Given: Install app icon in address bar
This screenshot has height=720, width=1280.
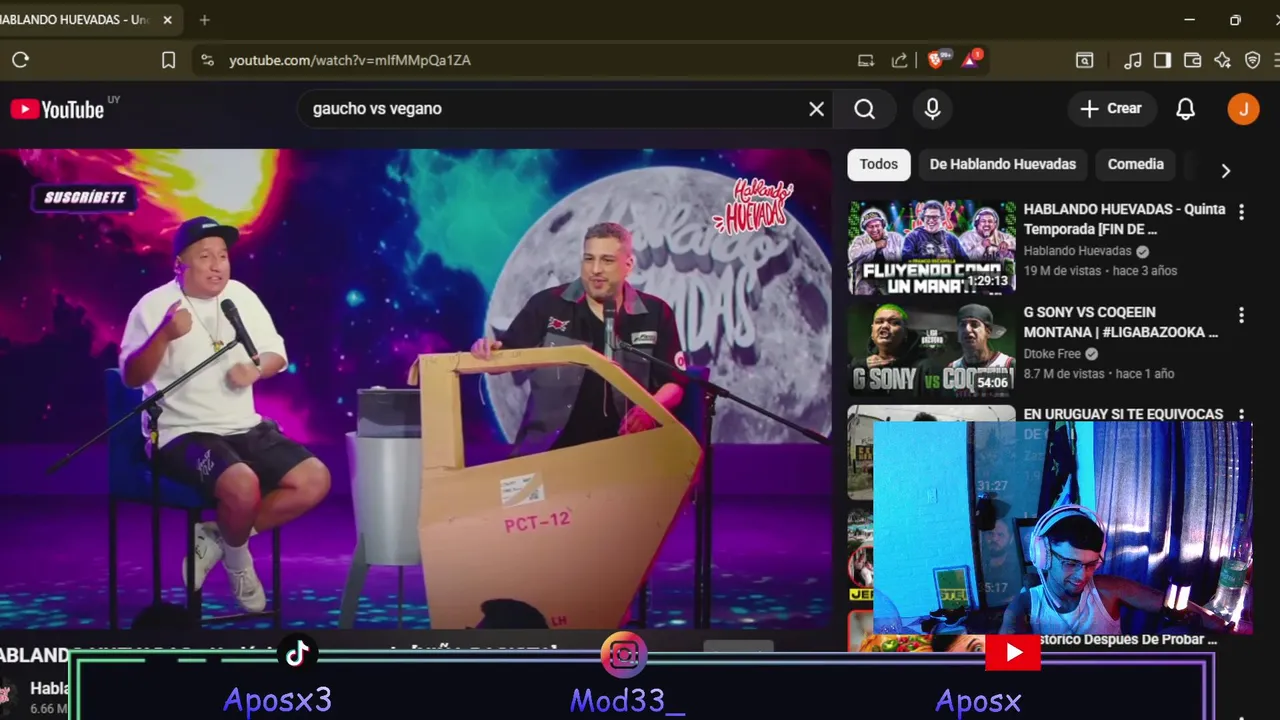Looking at the screenshot, I should [866, 60].
